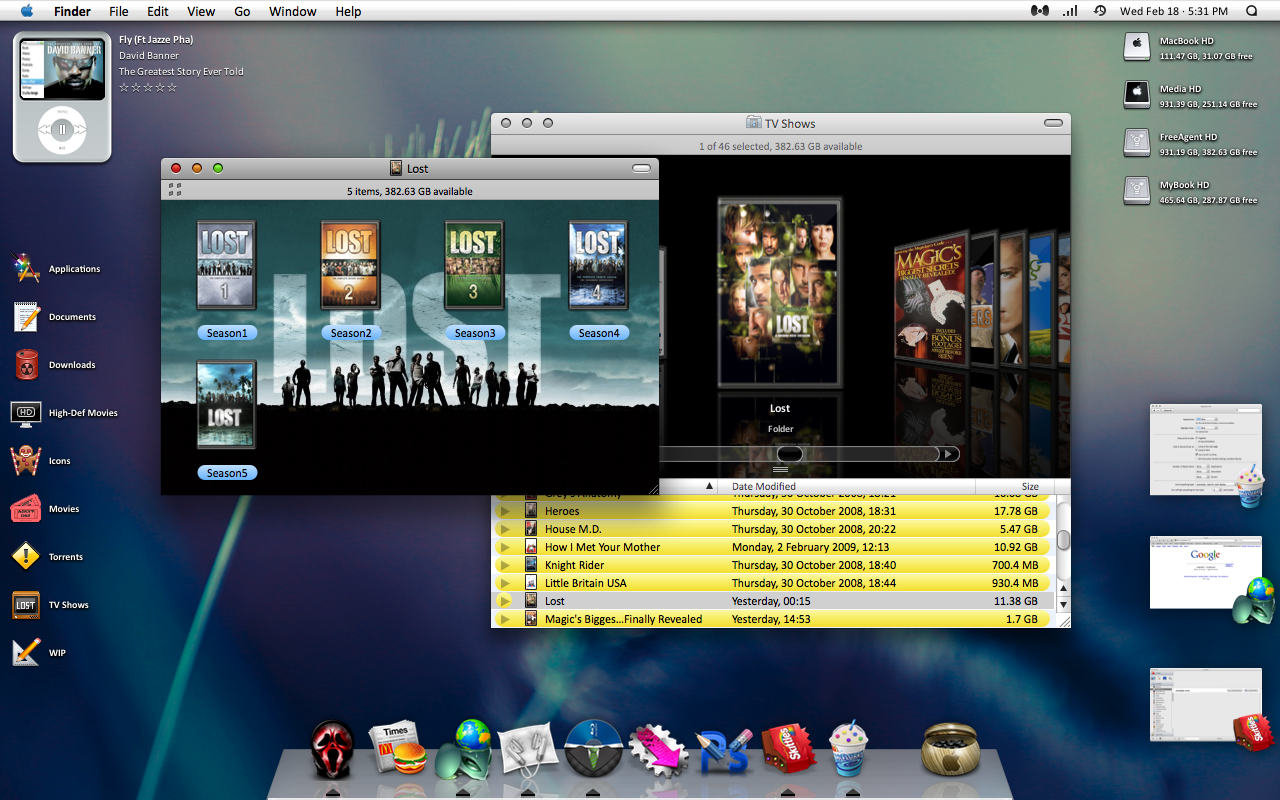Open the wooden Apple pot trash icon

(x=950, y=750)
